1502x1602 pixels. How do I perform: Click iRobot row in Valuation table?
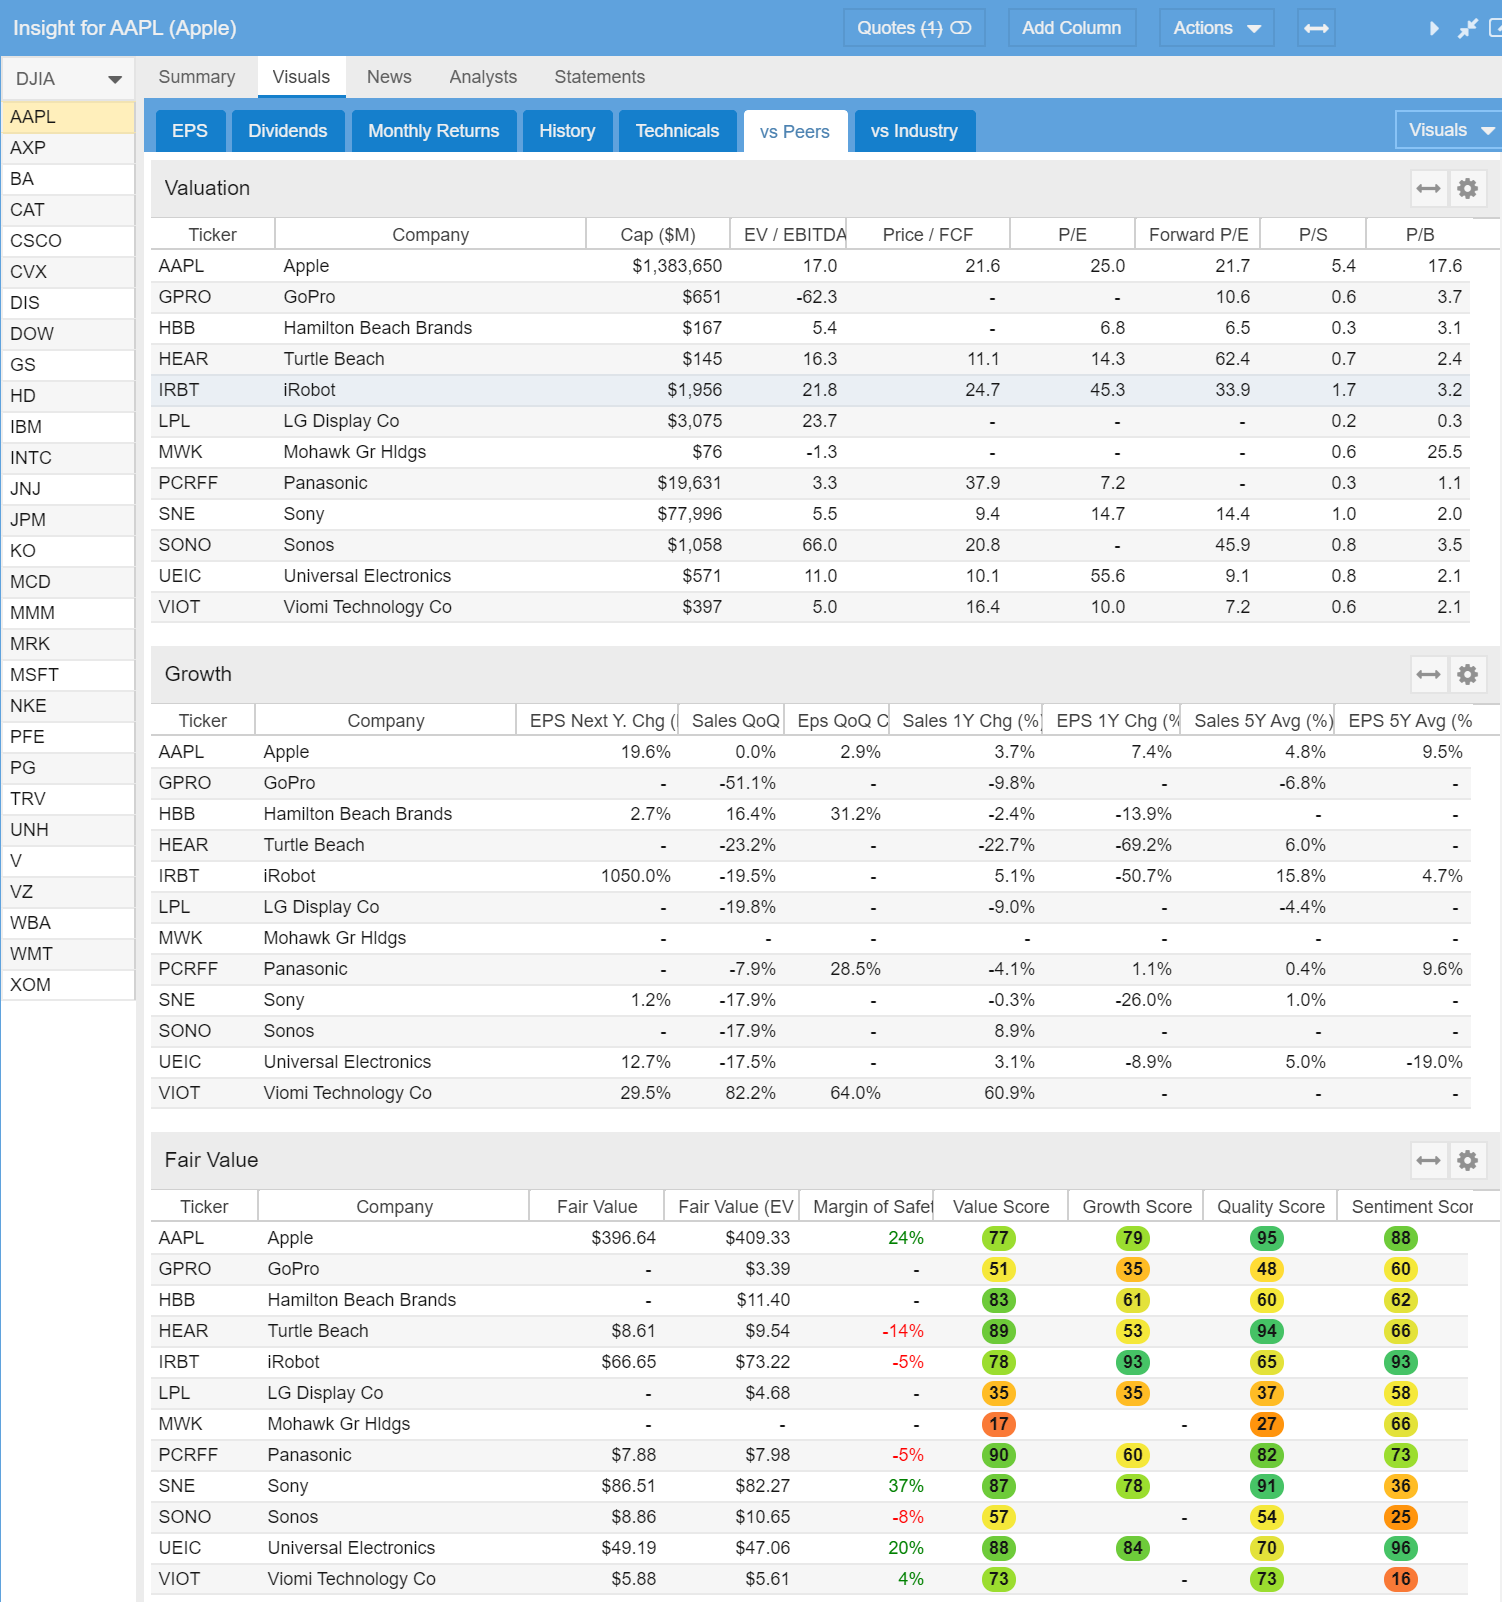pyautogui.click(x=810, y=390)
